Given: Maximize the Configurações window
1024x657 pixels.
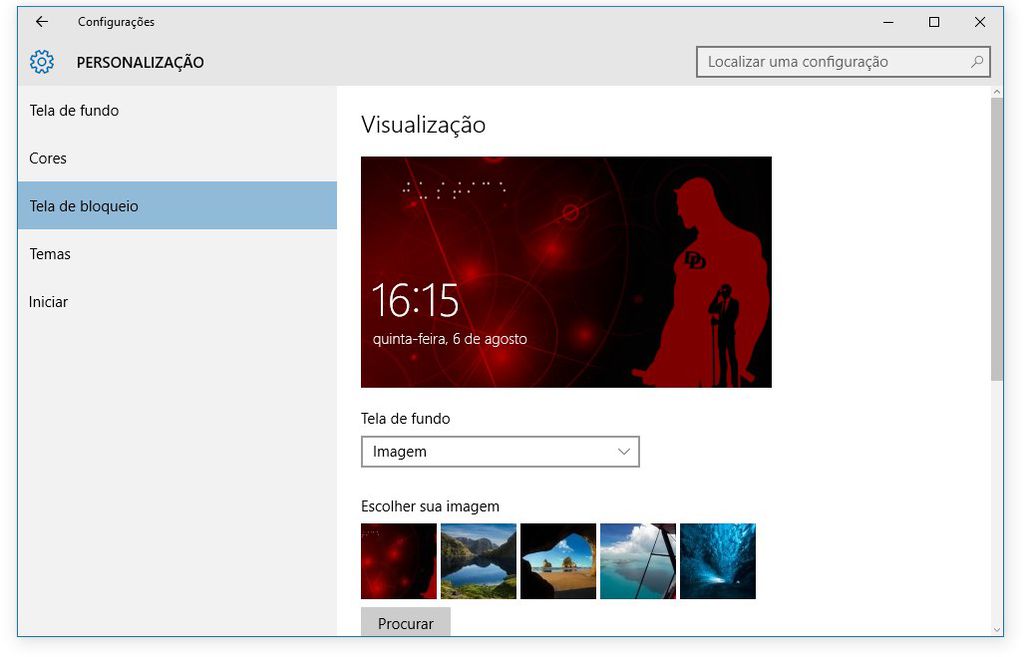Looking at the screenshot, I should tap(934, 22).
